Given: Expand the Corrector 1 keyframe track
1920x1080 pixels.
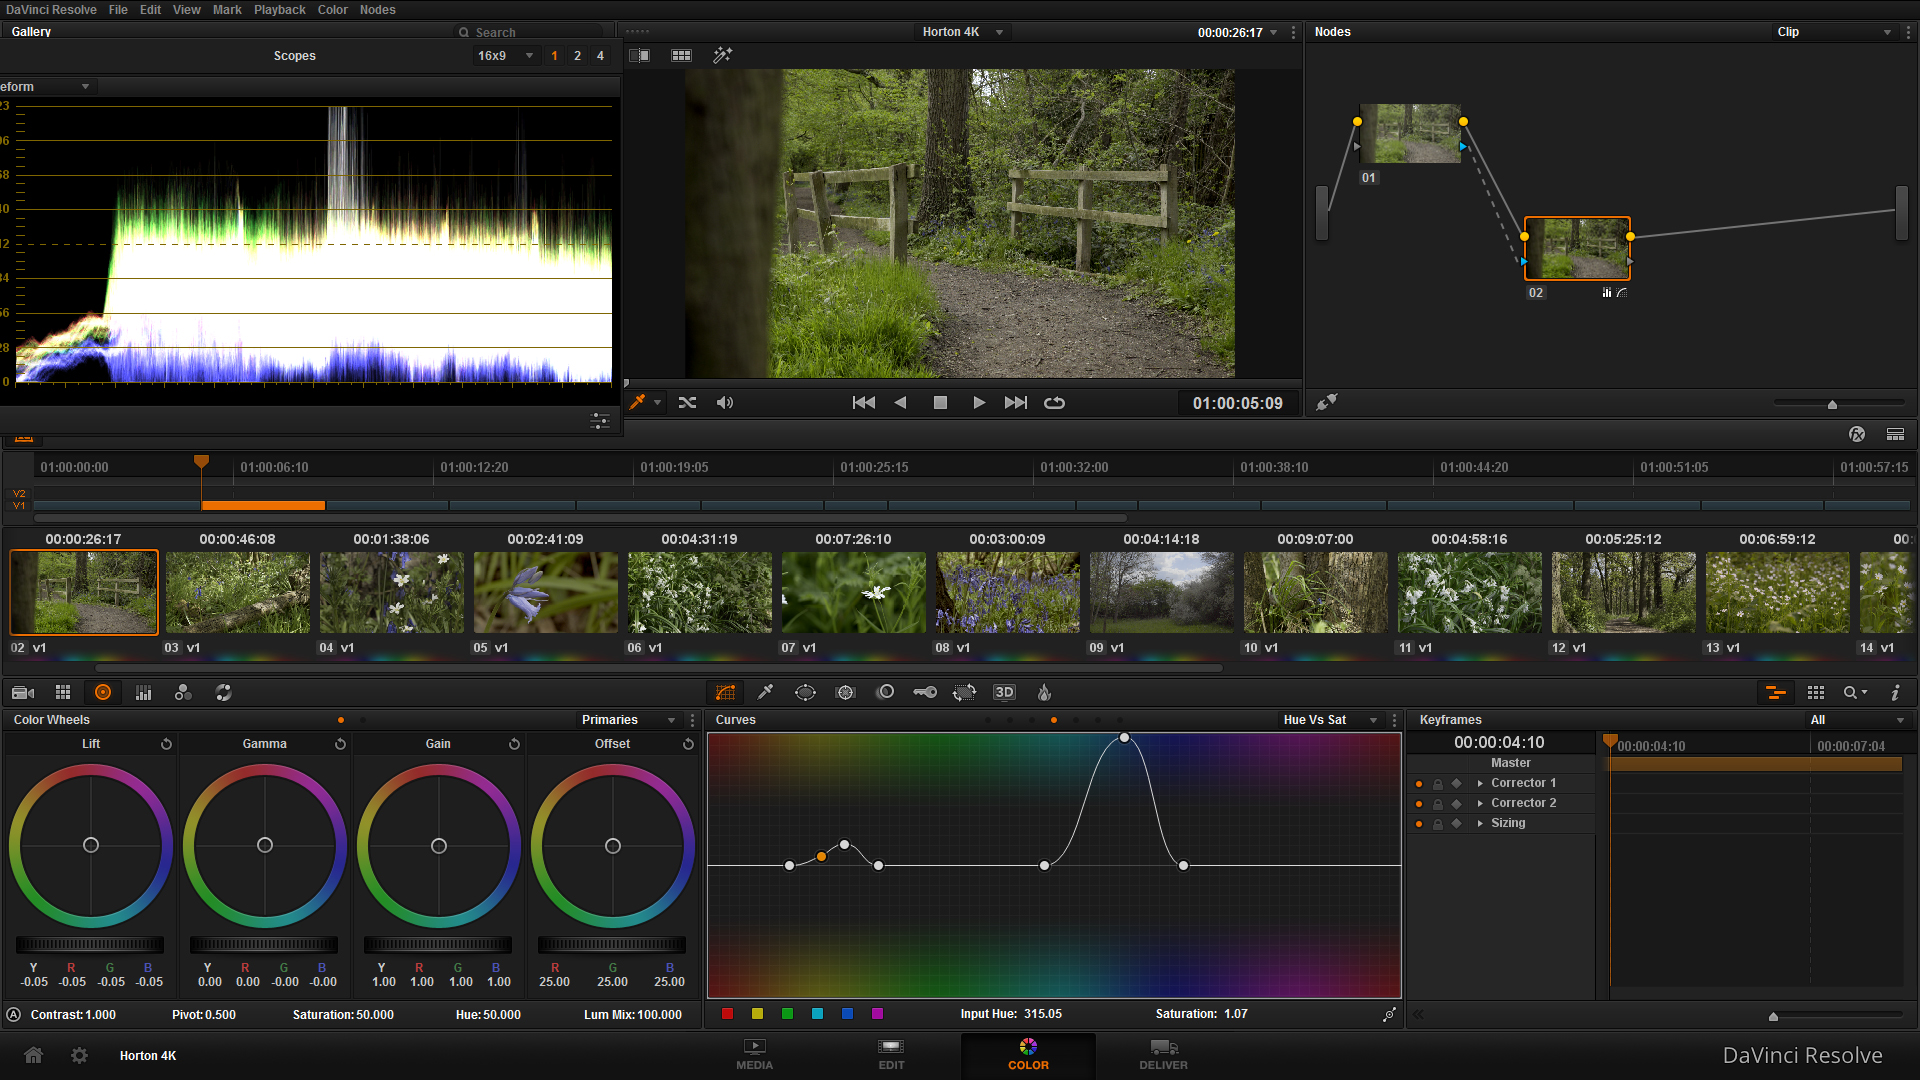Looking at the screenshot, I should (x=1480, y=783).
